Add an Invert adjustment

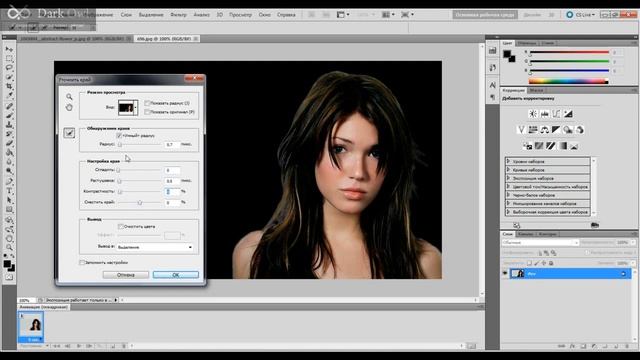coord(527,146)
